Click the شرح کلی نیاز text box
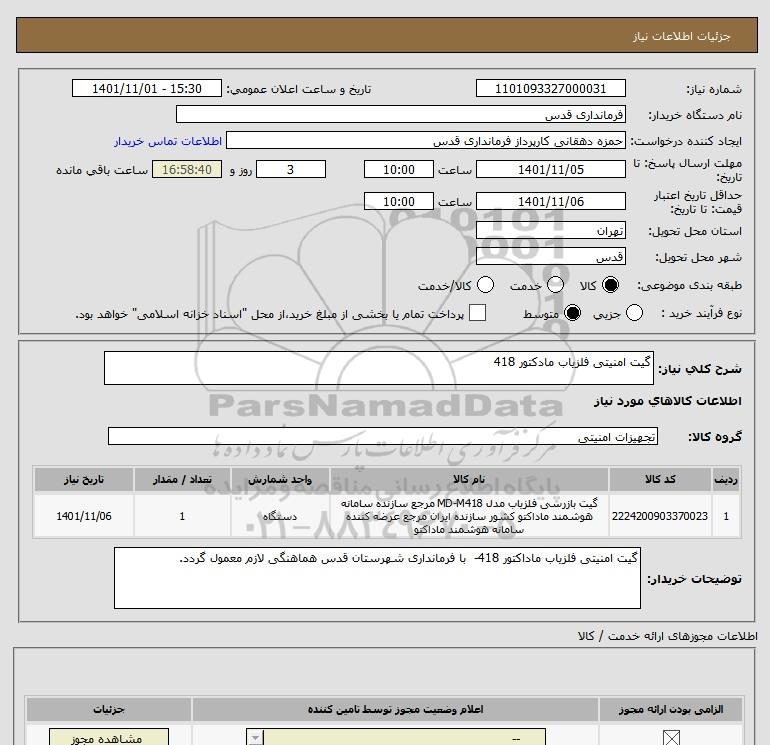Screen dimensions: 770x745 (379, 368)
